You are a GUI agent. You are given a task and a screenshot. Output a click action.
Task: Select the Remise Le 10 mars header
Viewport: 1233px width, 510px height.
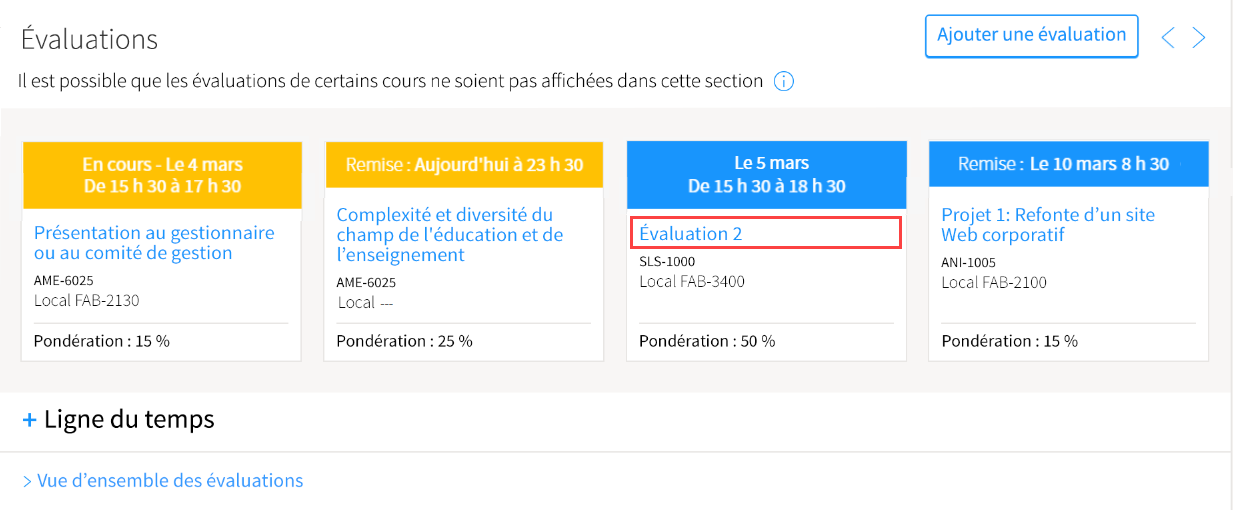[x=1069, y=165]
